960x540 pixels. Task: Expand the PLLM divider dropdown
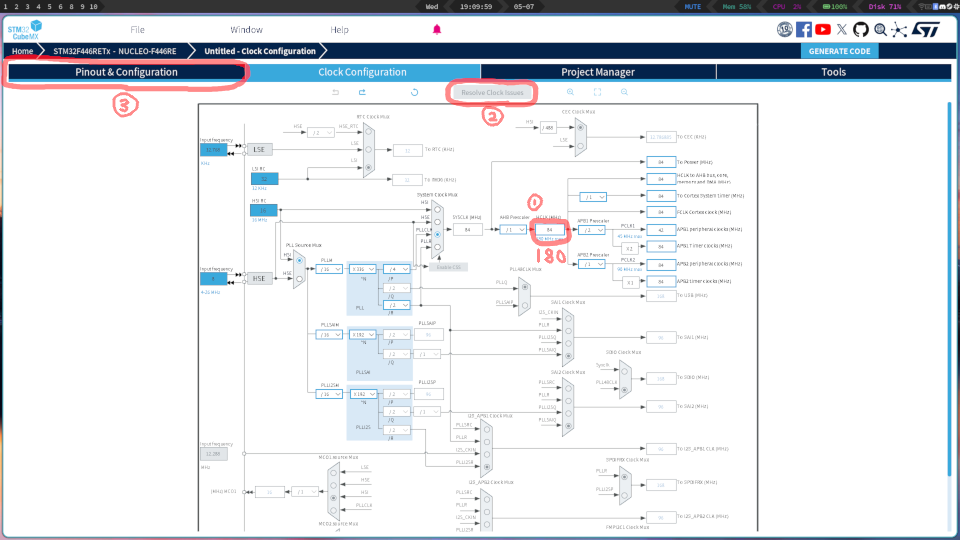click(x=327, y=269)
